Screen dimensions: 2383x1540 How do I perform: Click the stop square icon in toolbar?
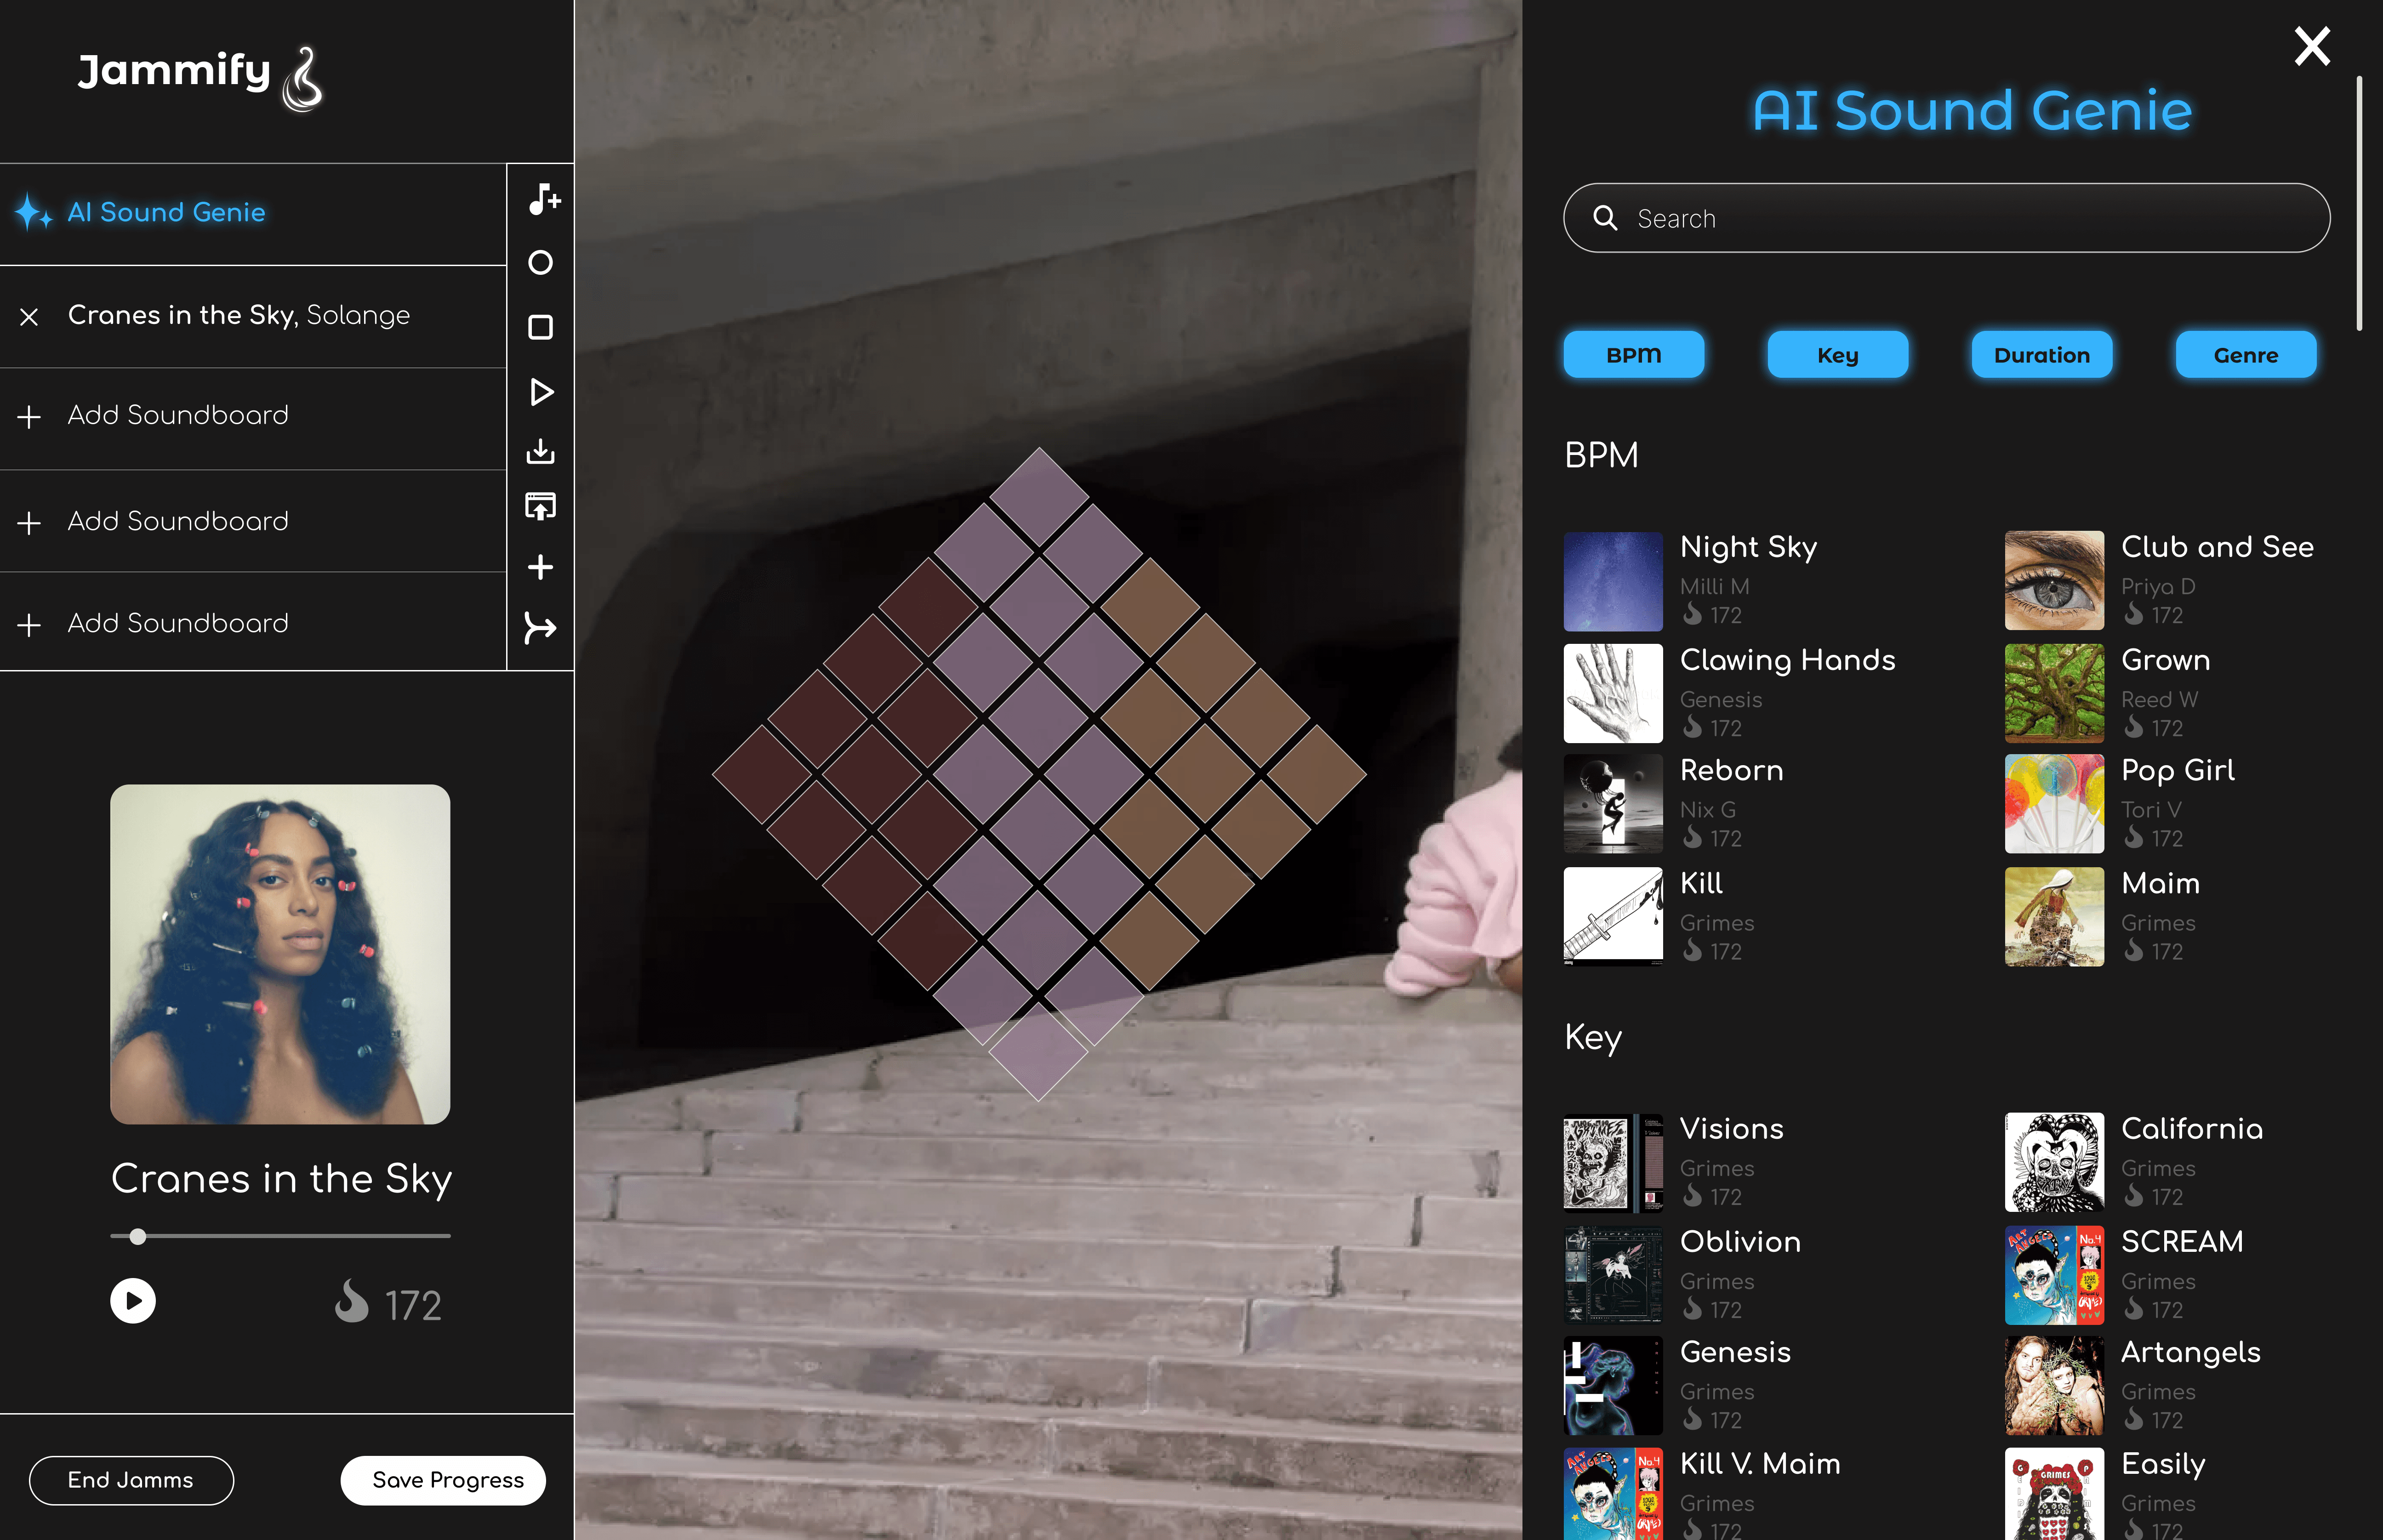(540, 327)
